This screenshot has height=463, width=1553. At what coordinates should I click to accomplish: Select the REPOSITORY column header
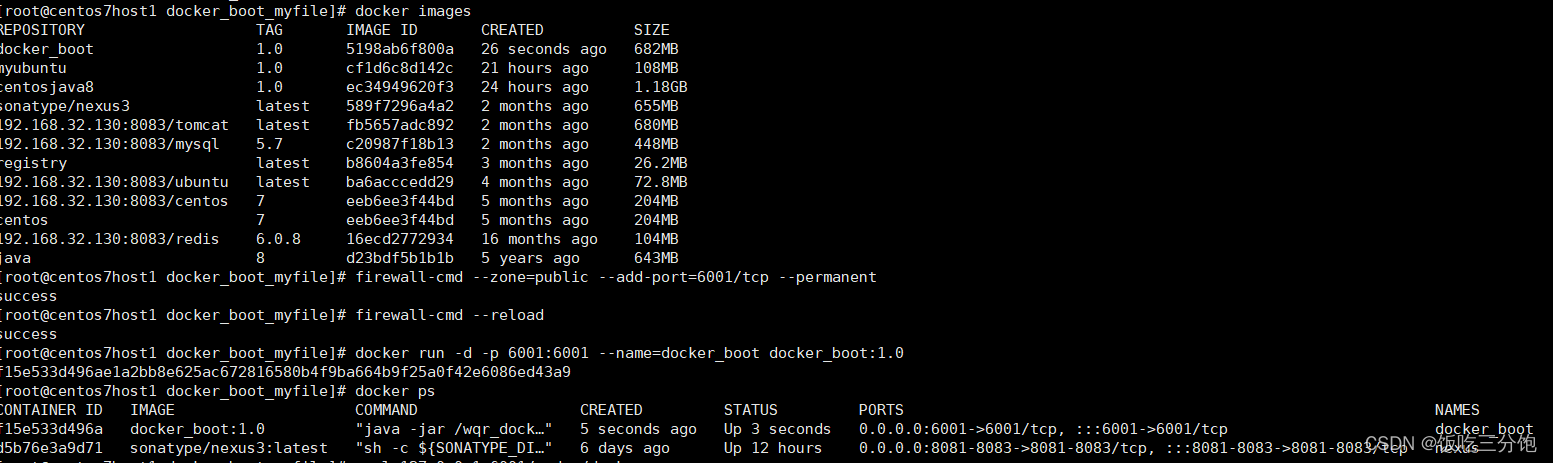point(42,30)
